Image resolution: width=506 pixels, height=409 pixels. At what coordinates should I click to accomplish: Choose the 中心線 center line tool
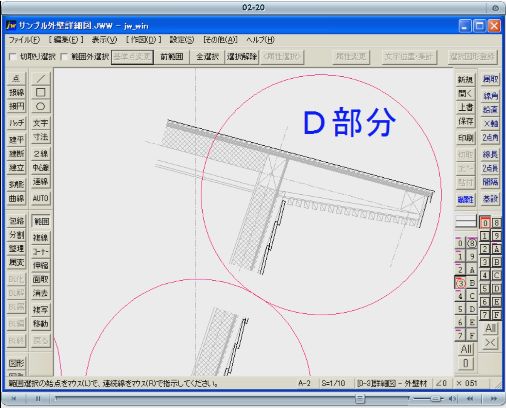coord(40,168)
